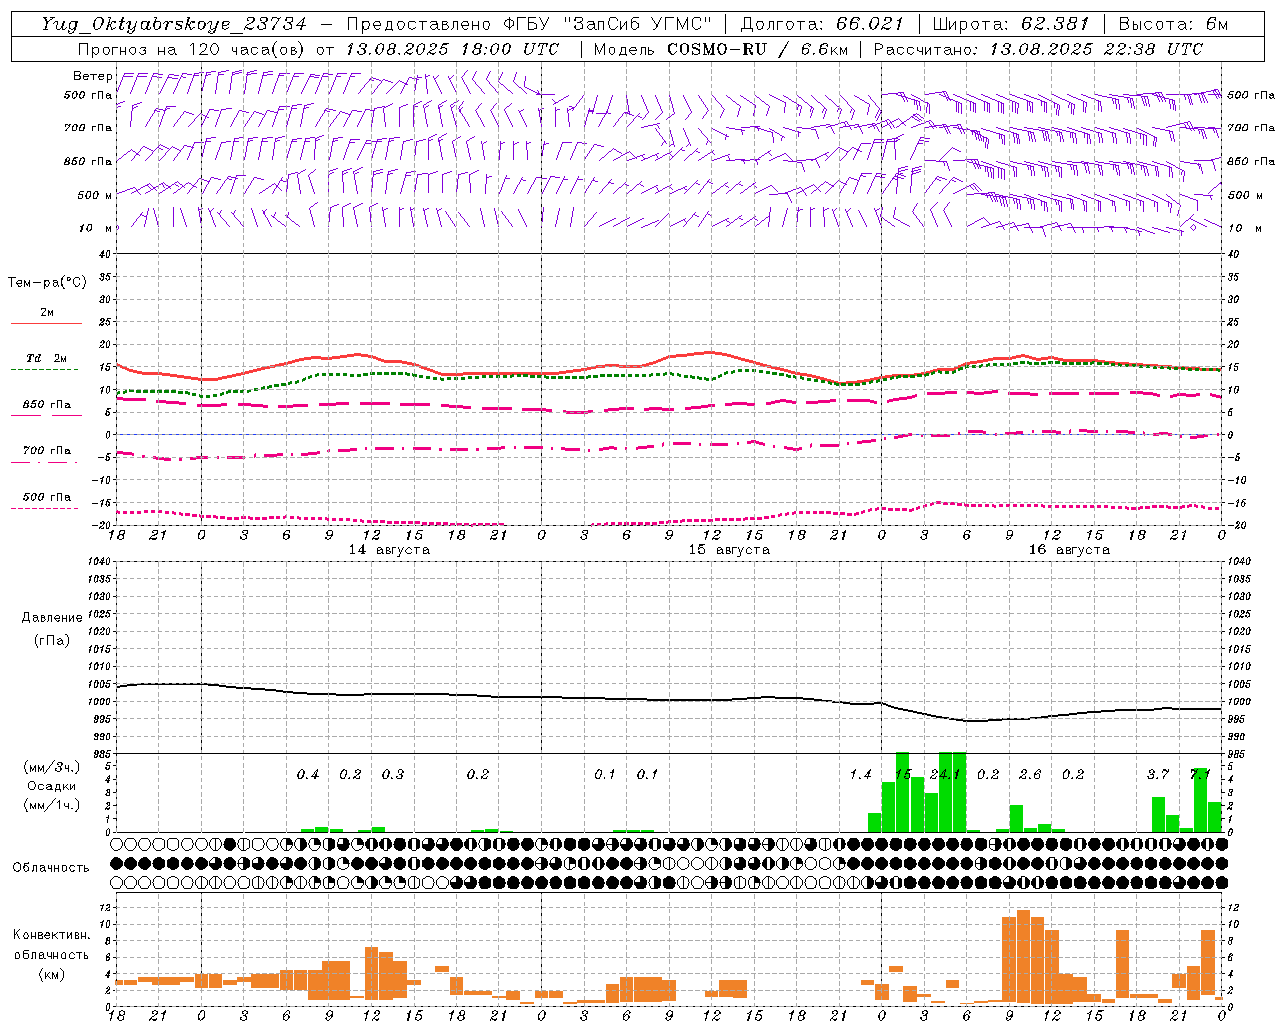1280x1024 pixels.
Task: Click the Тем-ра(°C) panel label
Action: click(47, 283)
